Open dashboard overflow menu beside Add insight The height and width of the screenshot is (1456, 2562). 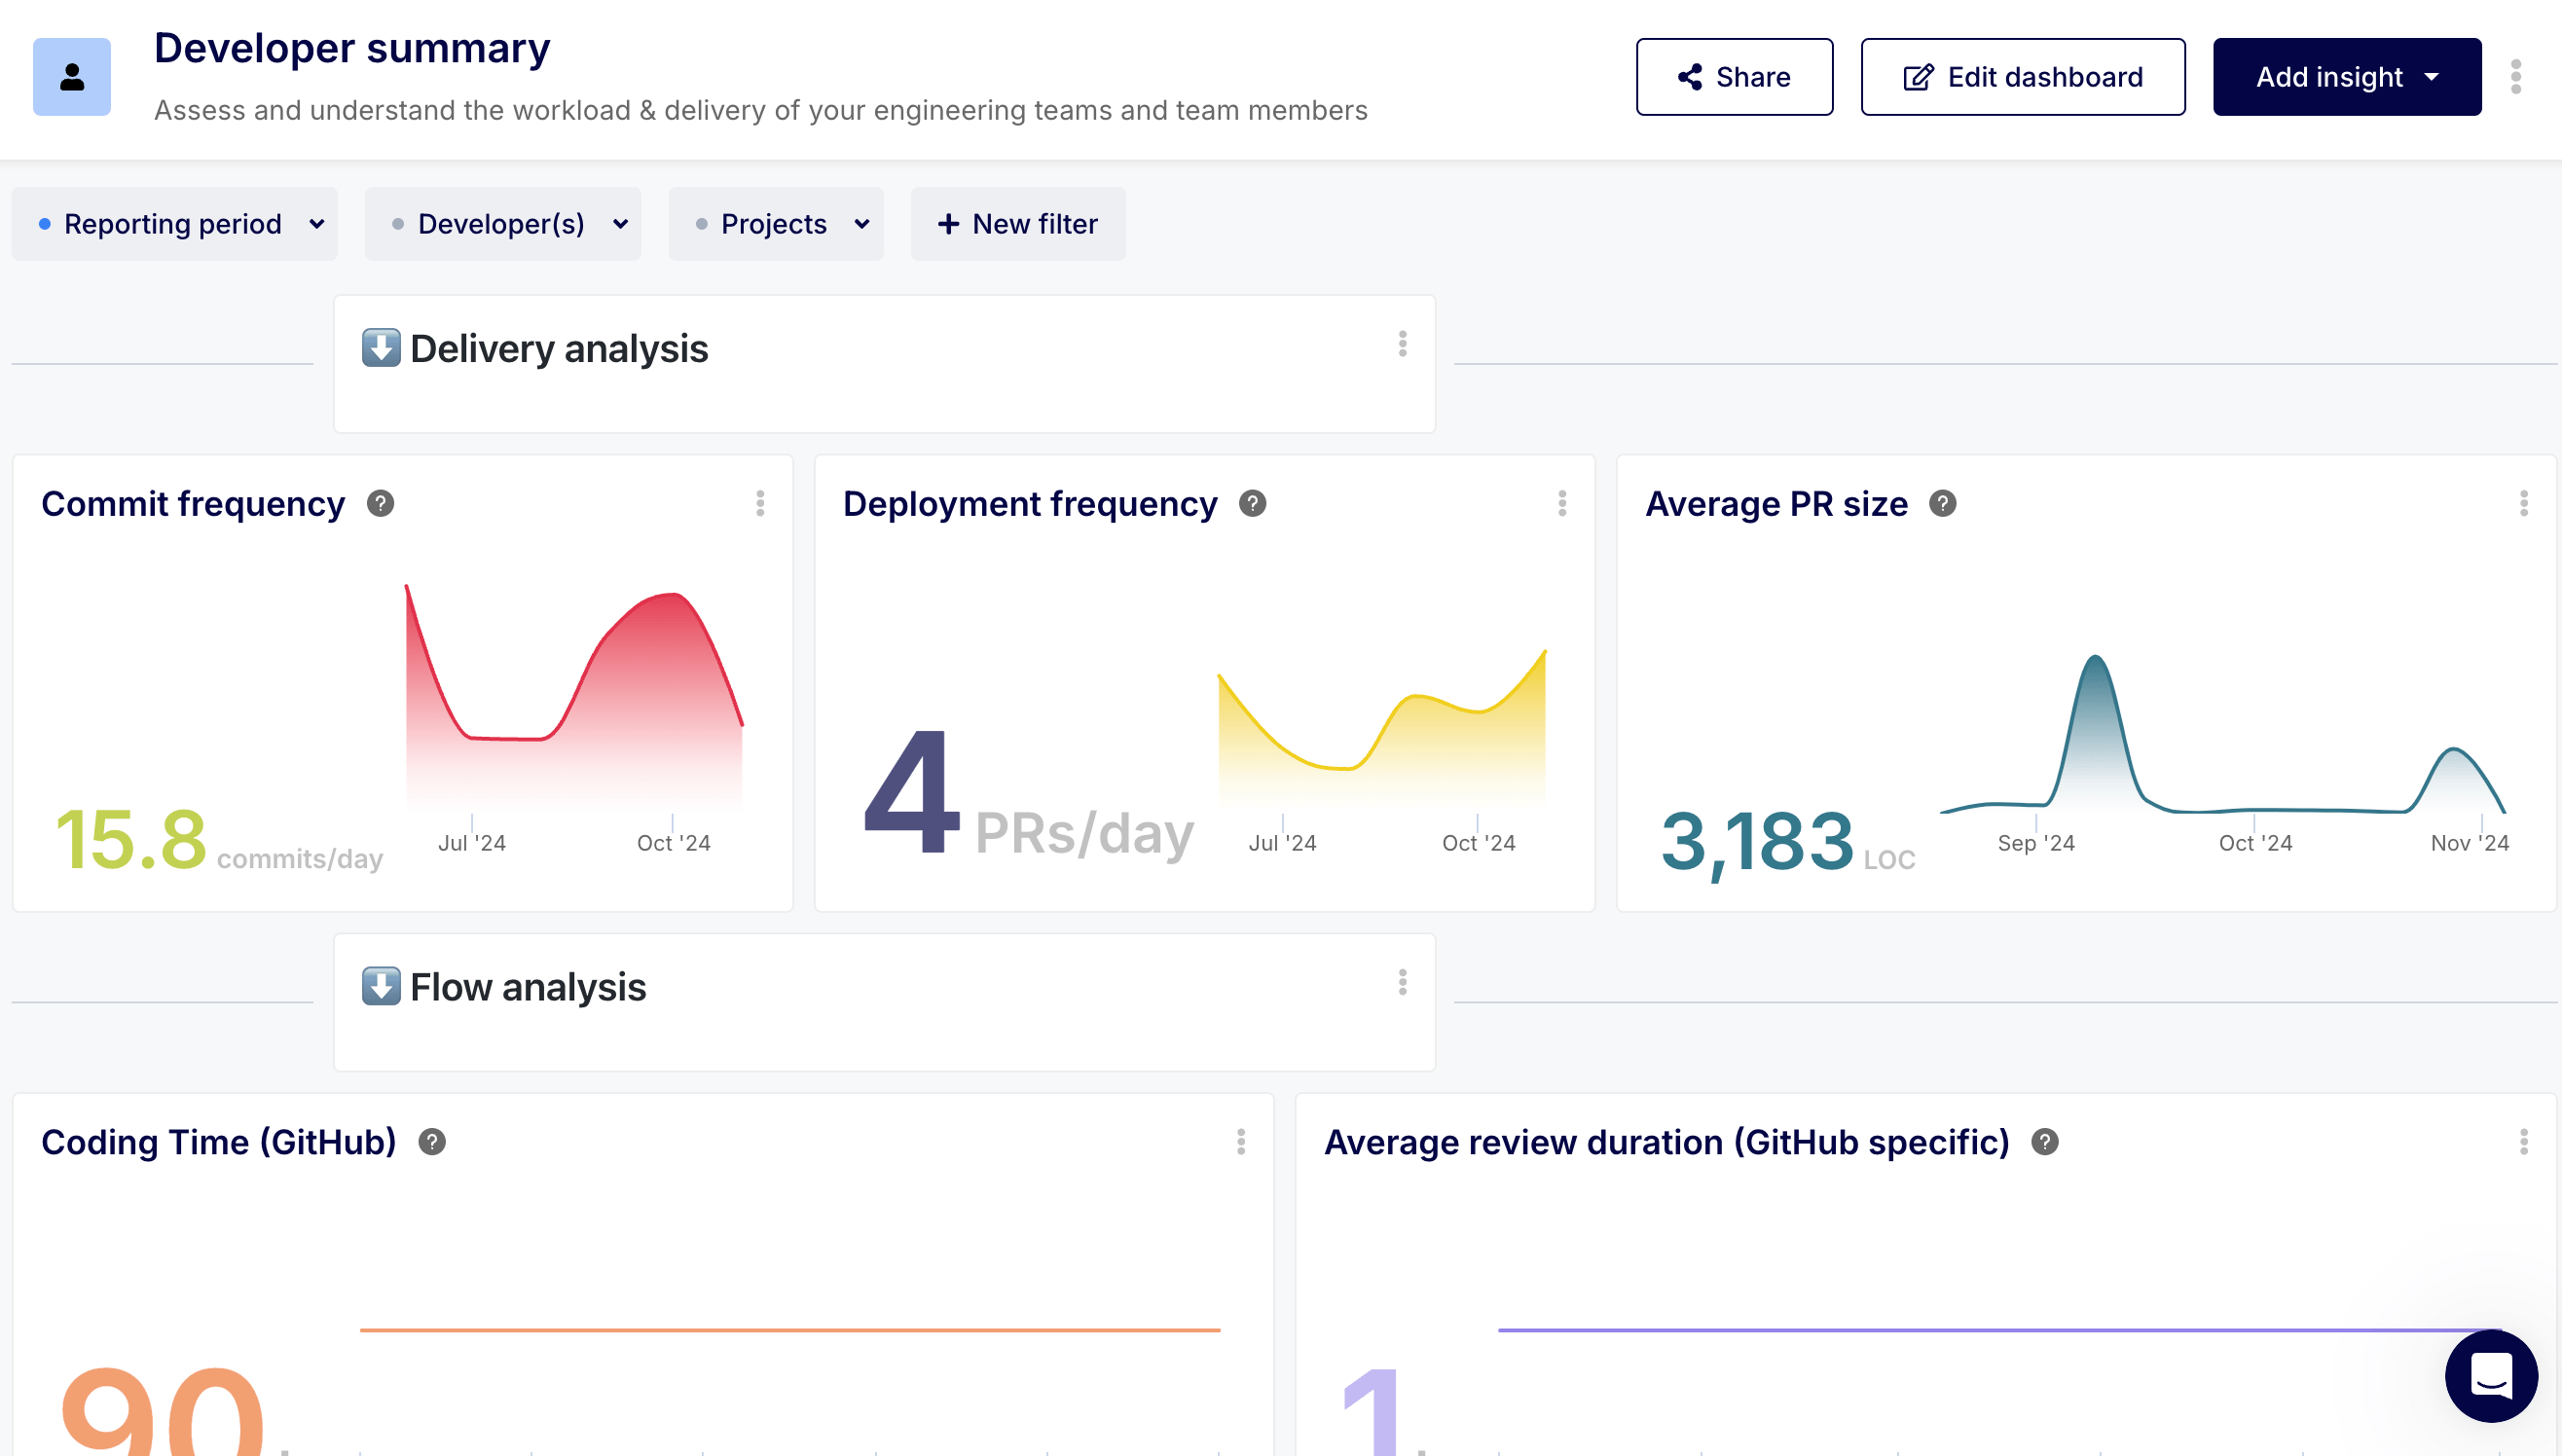(x=2515, y=77)
